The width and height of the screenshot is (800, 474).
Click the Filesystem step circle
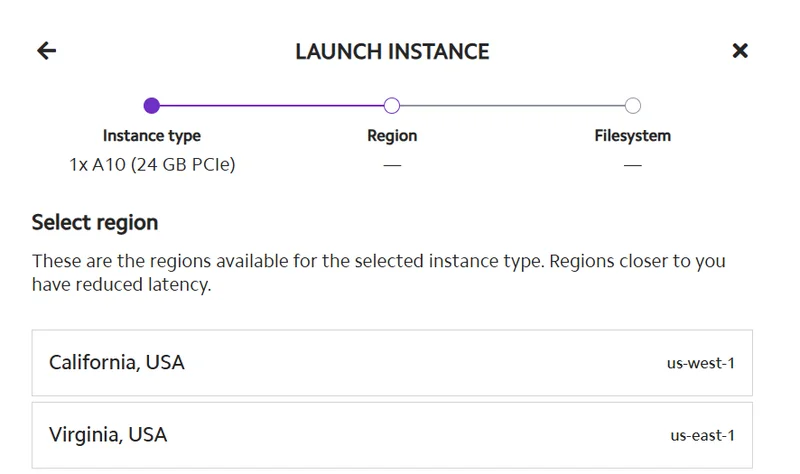point(632,105)
